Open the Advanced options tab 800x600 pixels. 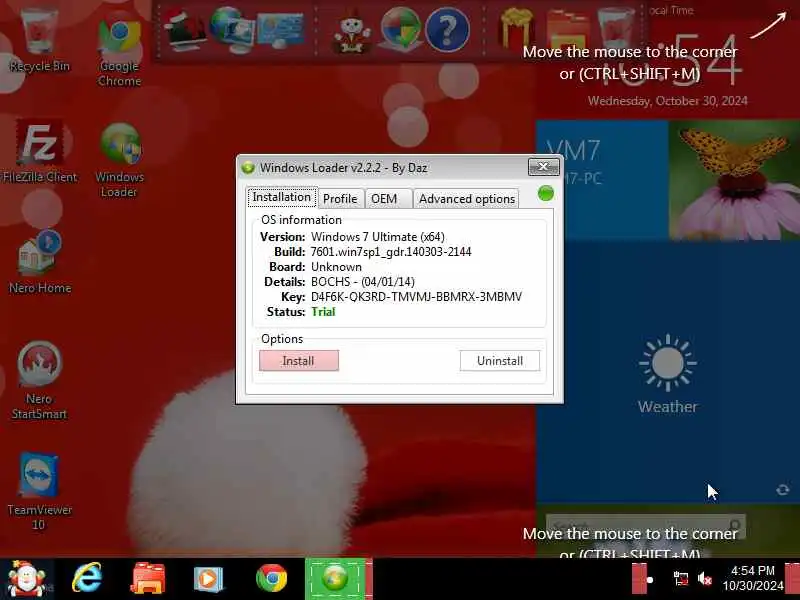[x=467, y=198]
